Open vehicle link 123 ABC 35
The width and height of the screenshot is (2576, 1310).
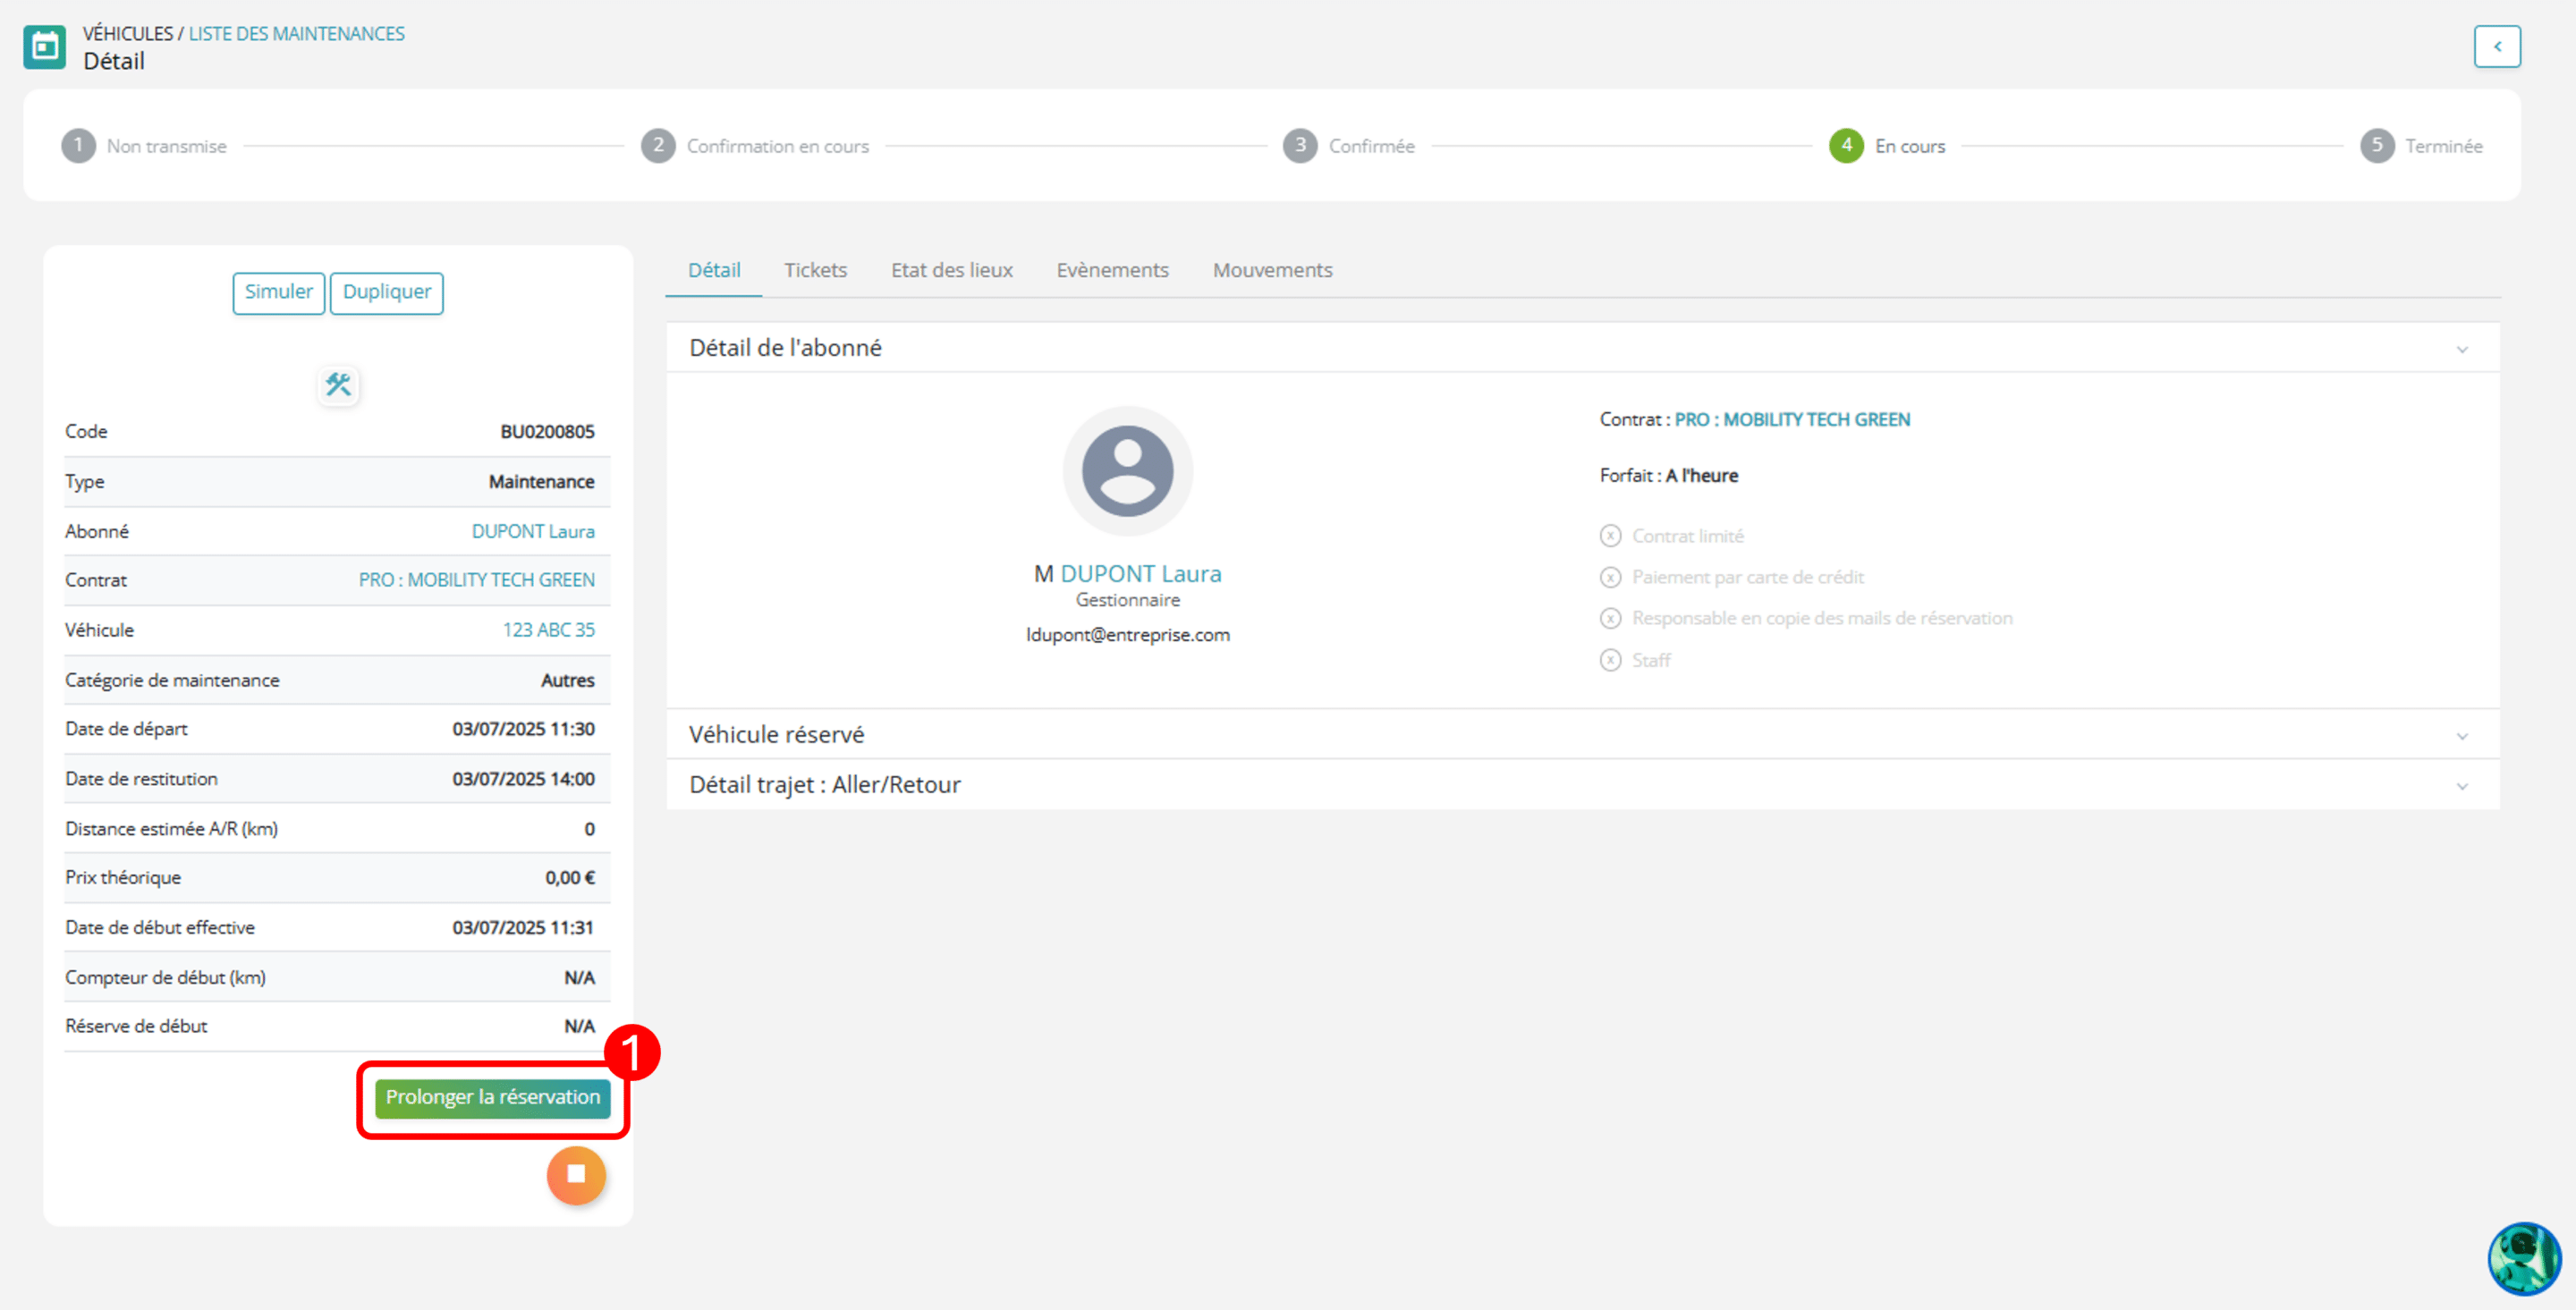pyautogui.click(x=548, y=630)
